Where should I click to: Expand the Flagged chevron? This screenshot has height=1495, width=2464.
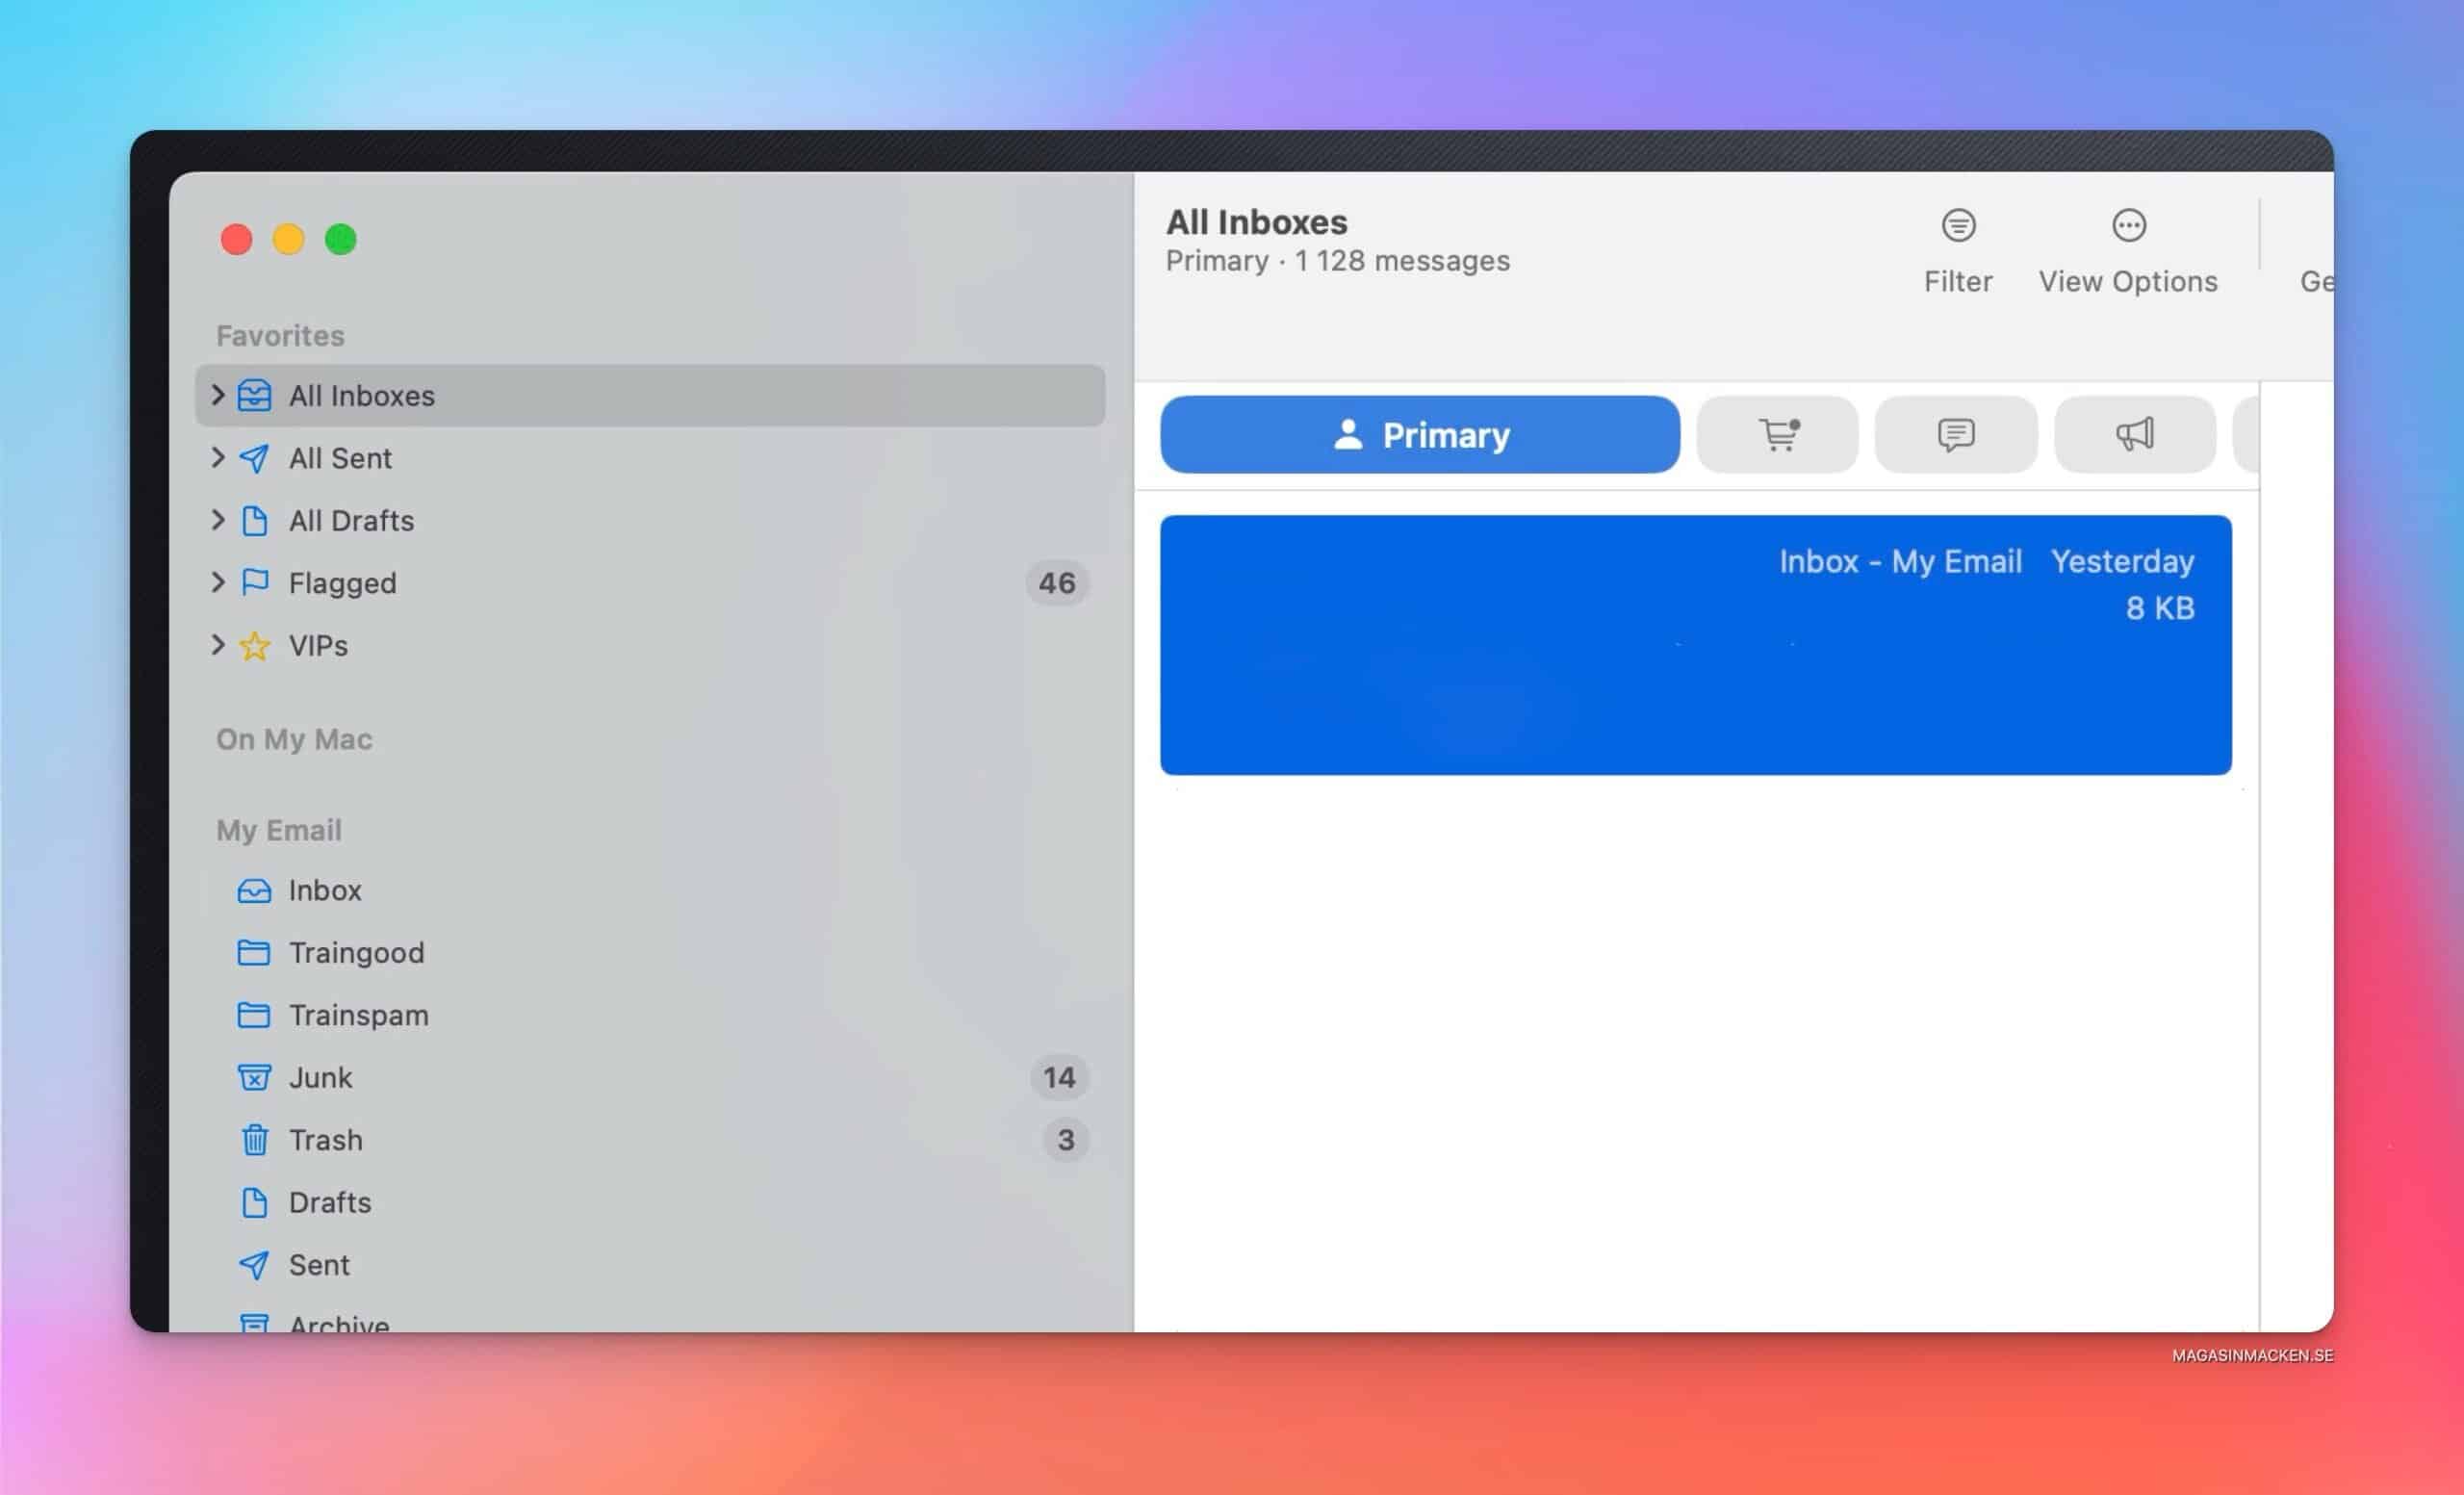click(217, 582)
